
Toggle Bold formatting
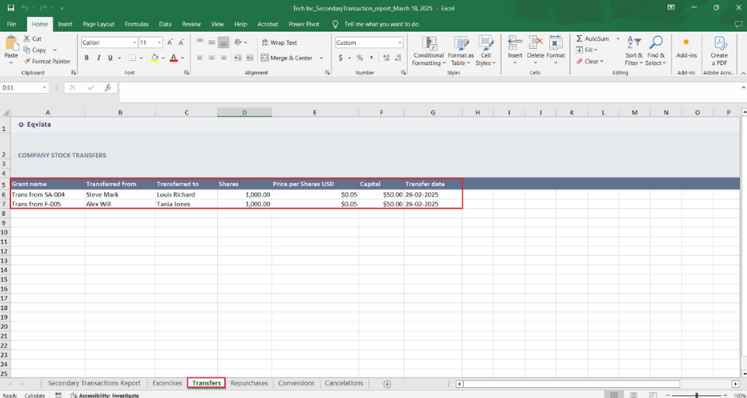86,58
